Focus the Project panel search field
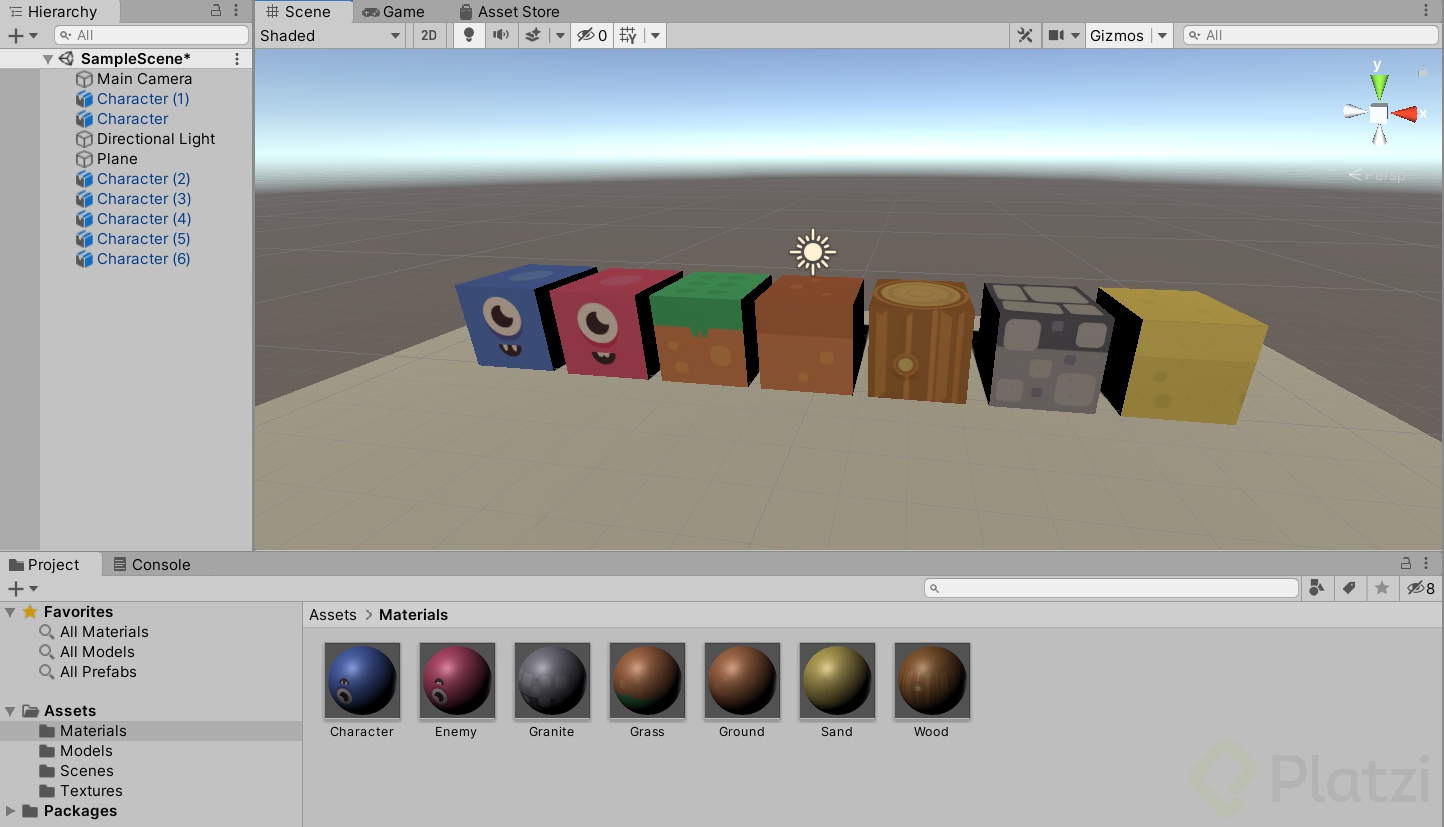Image resolution: width=1444 pixels, height=827 pixels. pos(1111,588)
